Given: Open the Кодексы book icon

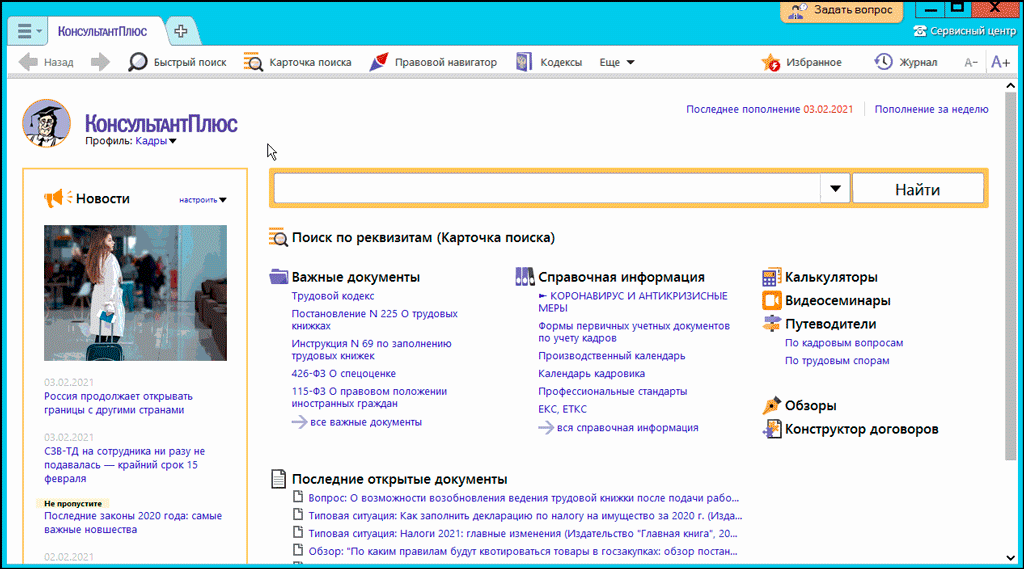Looking at the screenshot, I should coord(524,62).
